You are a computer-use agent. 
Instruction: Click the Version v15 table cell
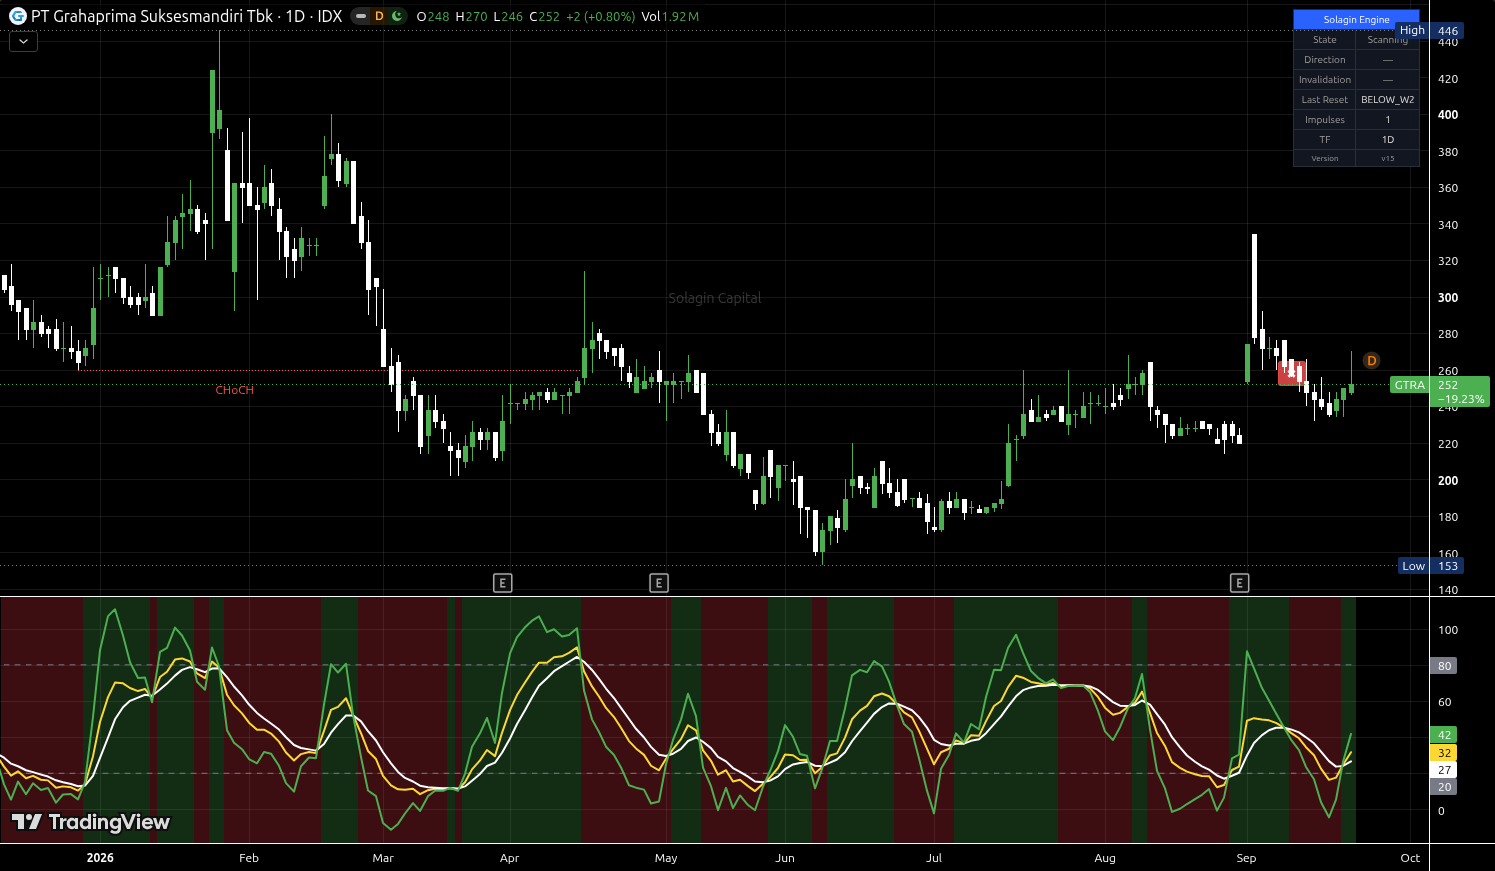[x=1387, y=158]
